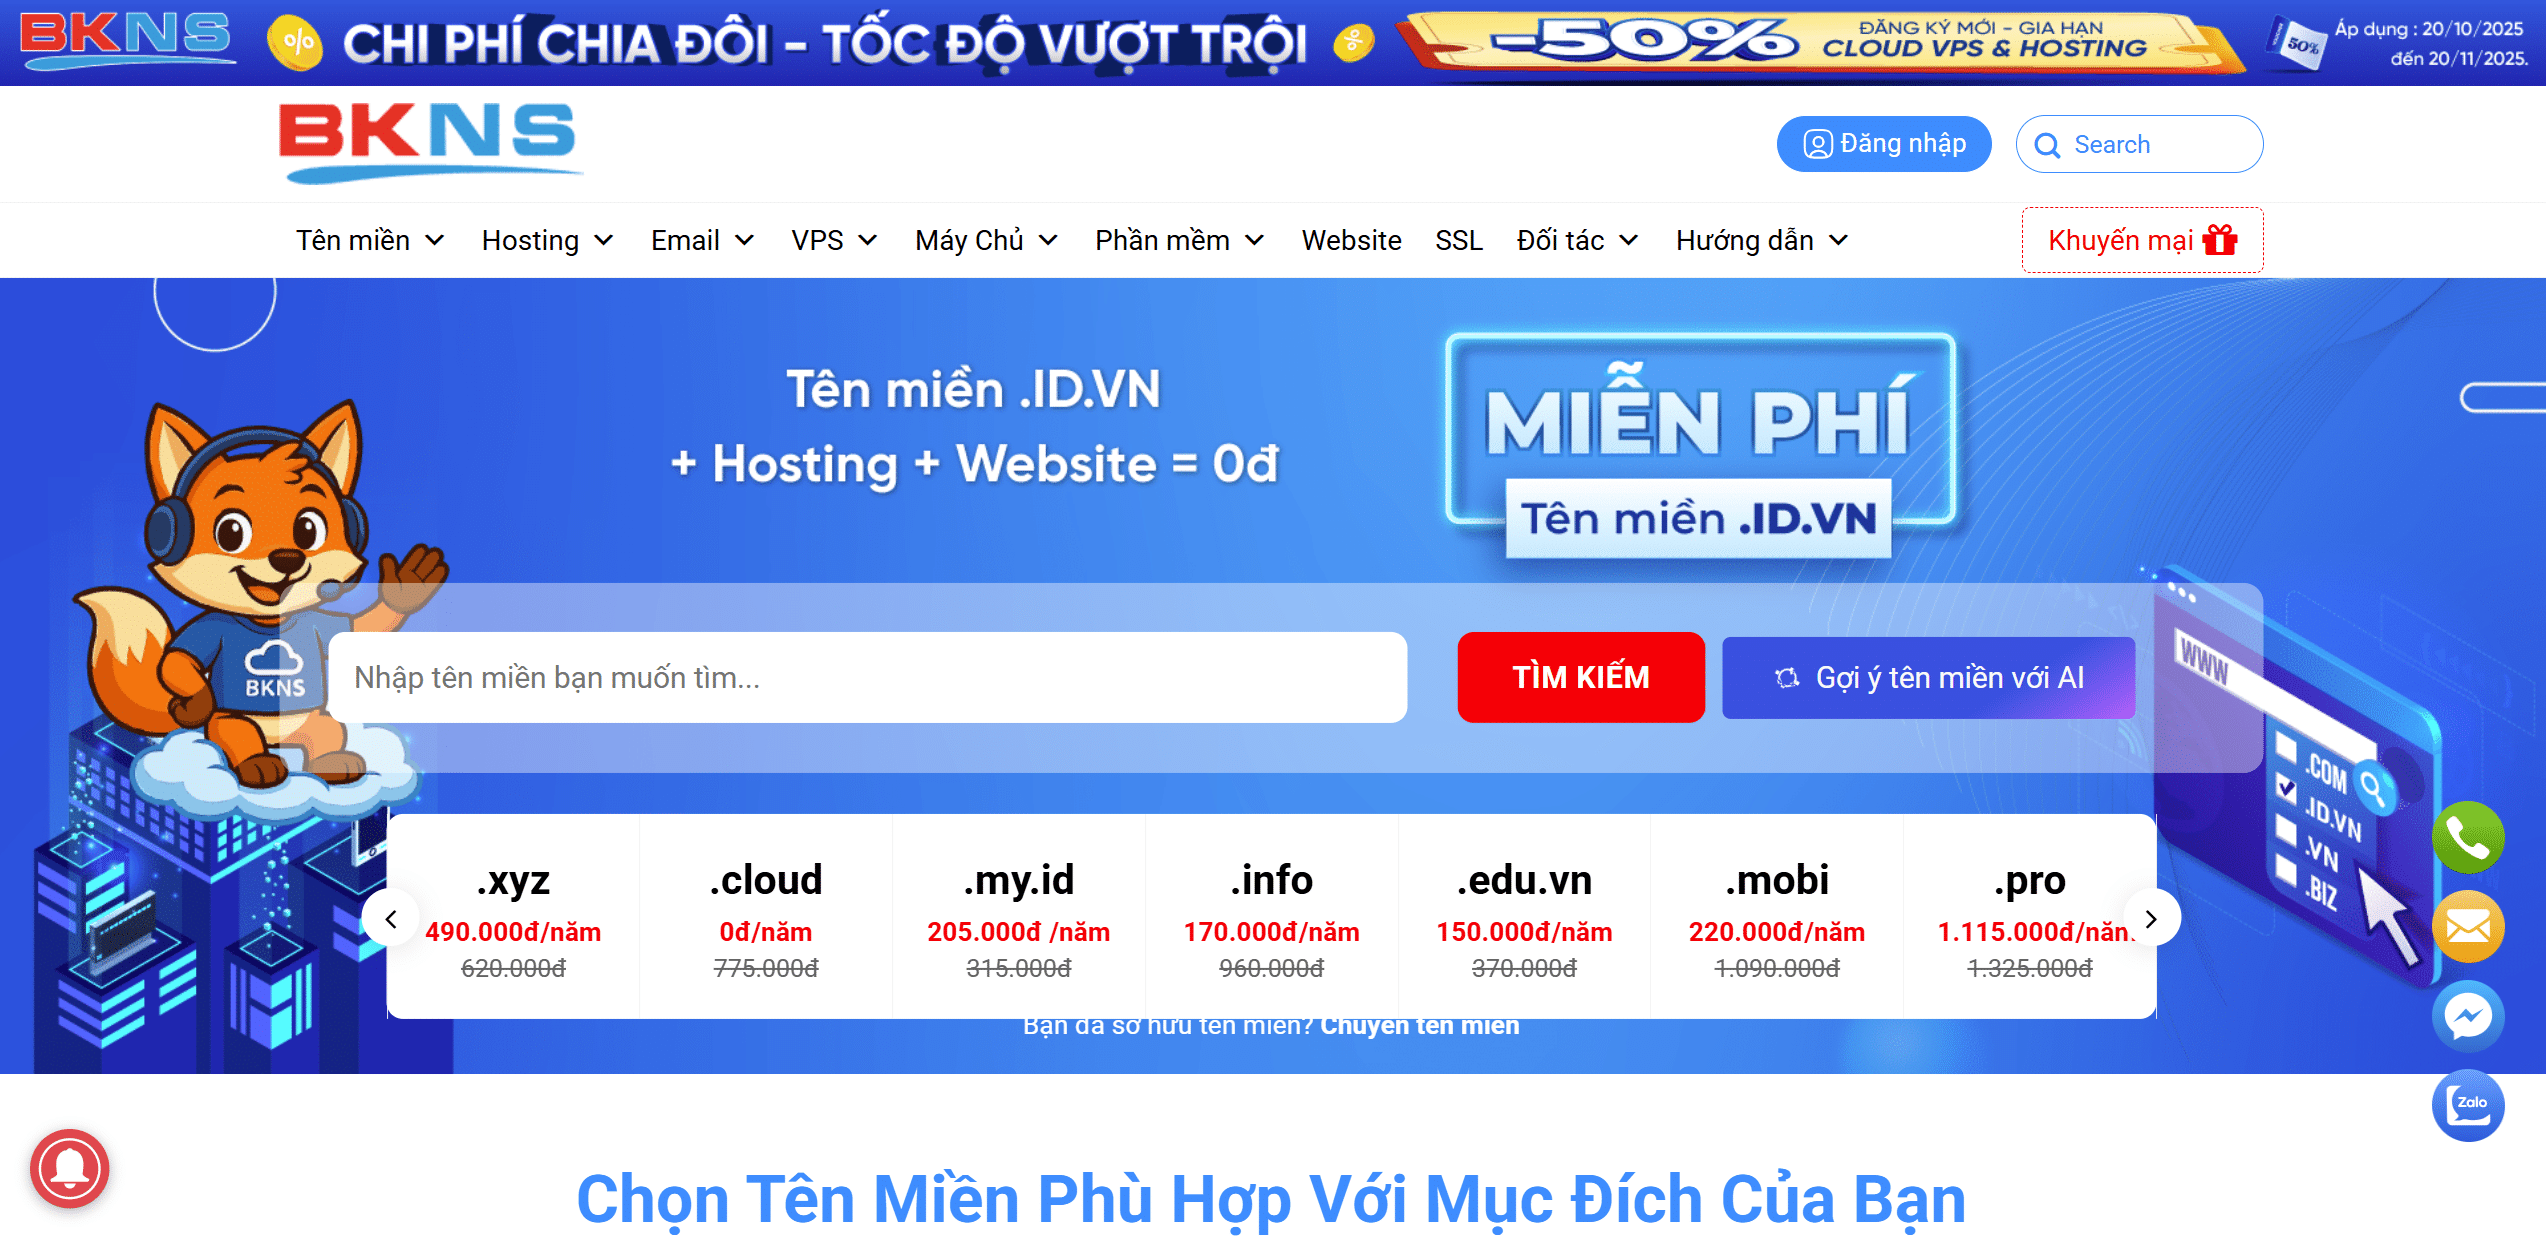
Task: Open the Messenger chat icon
Action: (x=2469, y=1015)
